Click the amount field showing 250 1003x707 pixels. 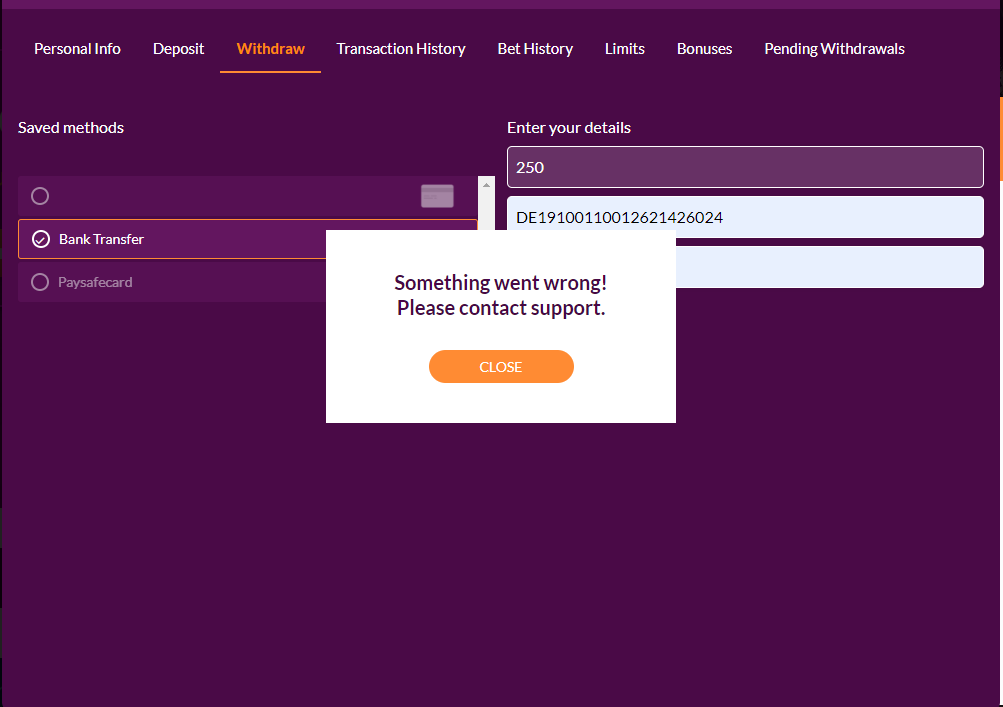click(x=745, y=167)
